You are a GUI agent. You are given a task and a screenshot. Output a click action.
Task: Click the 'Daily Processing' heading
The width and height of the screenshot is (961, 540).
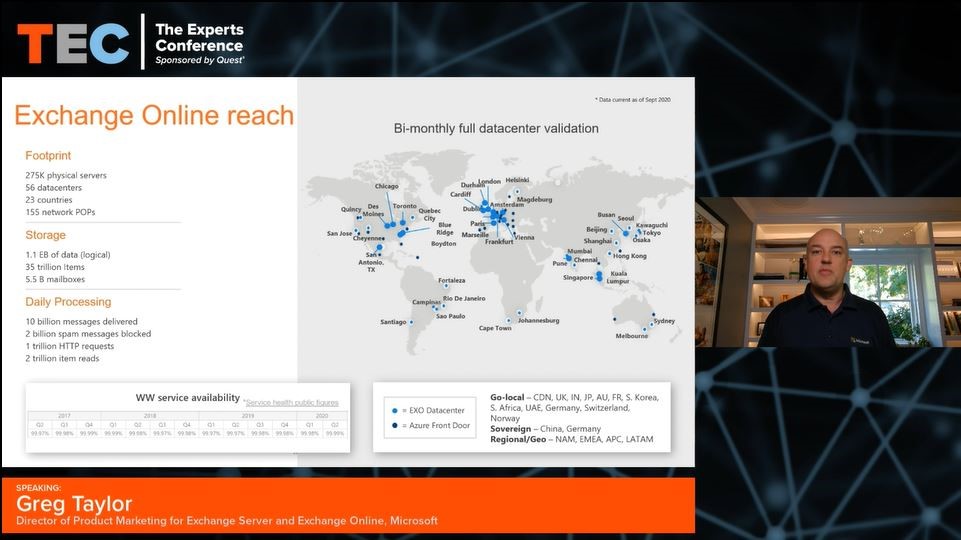click(68, 302)
